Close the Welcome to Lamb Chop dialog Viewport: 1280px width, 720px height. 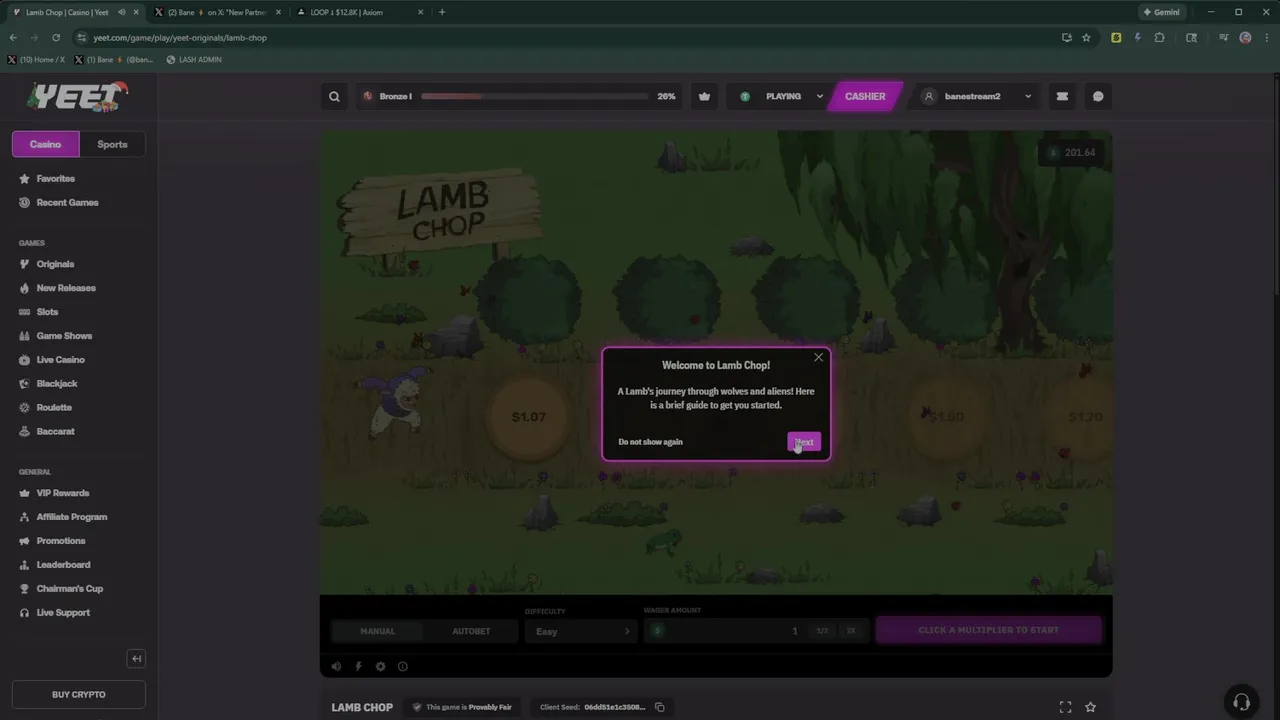(818, 357)
